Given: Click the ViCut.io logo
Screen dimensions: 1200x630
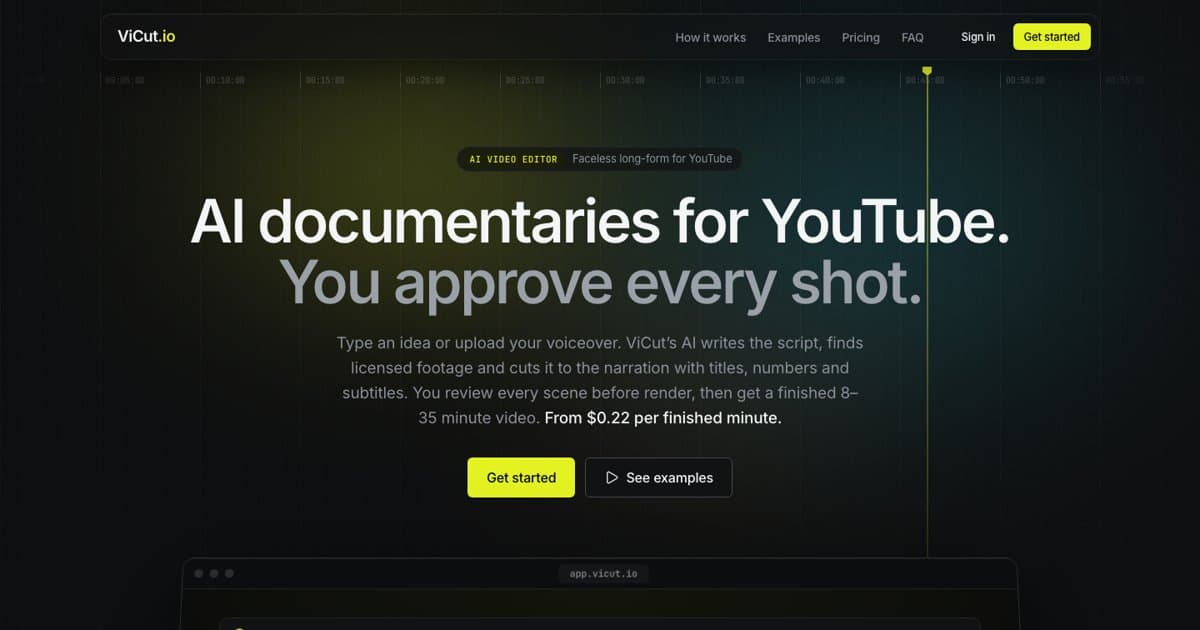Looking at the screenshot, I should pos(146,37).
